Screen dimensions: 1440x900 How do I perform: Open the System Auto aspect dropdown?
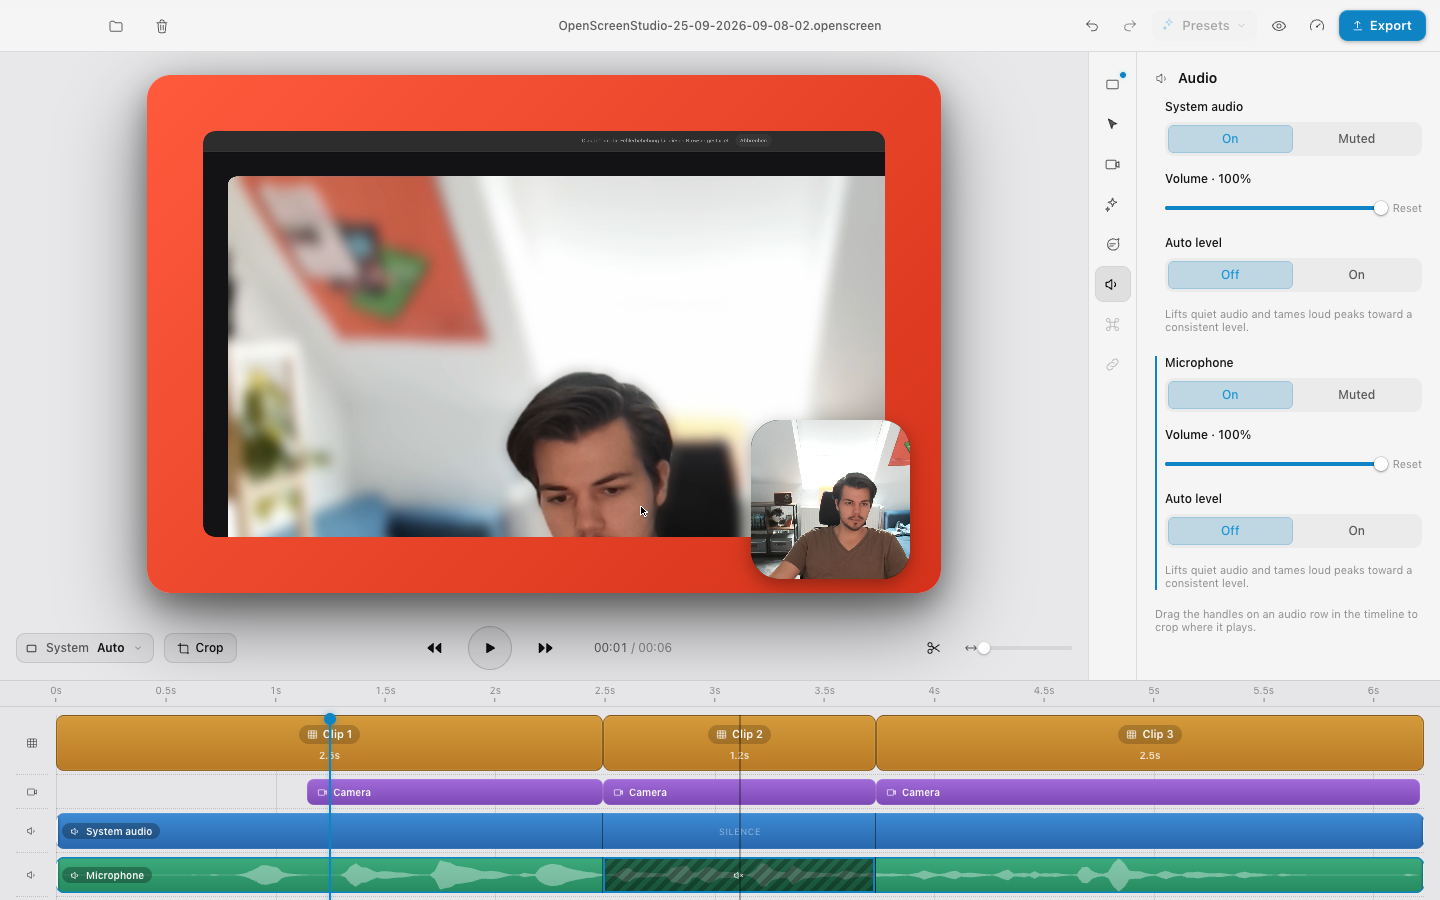[85, 648]
